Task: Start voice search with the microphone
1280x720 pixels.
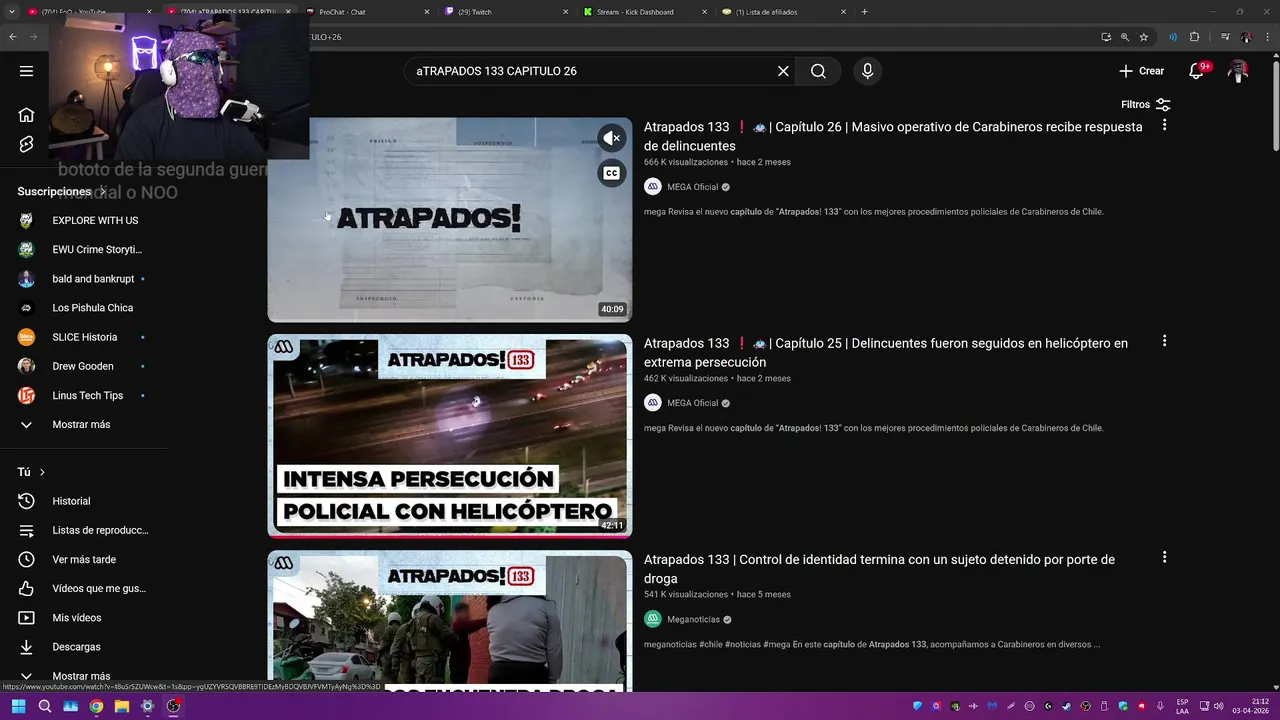Action: (x=867, y=71)
